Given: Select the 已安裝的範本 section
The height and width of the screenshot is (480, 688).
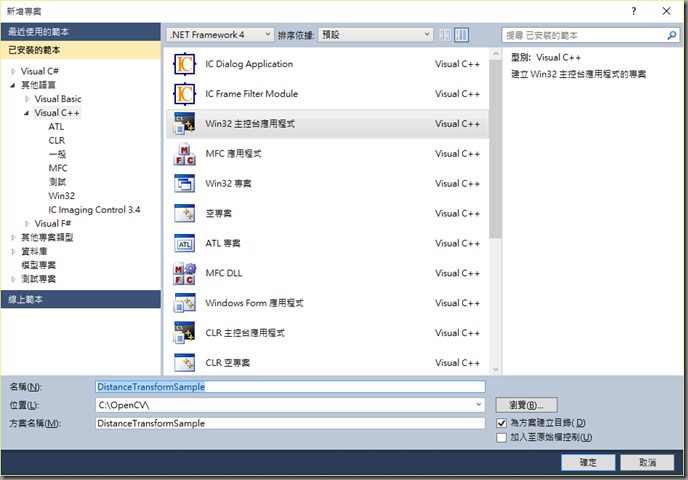Looking at the screenshot, I should click(81, 50).
